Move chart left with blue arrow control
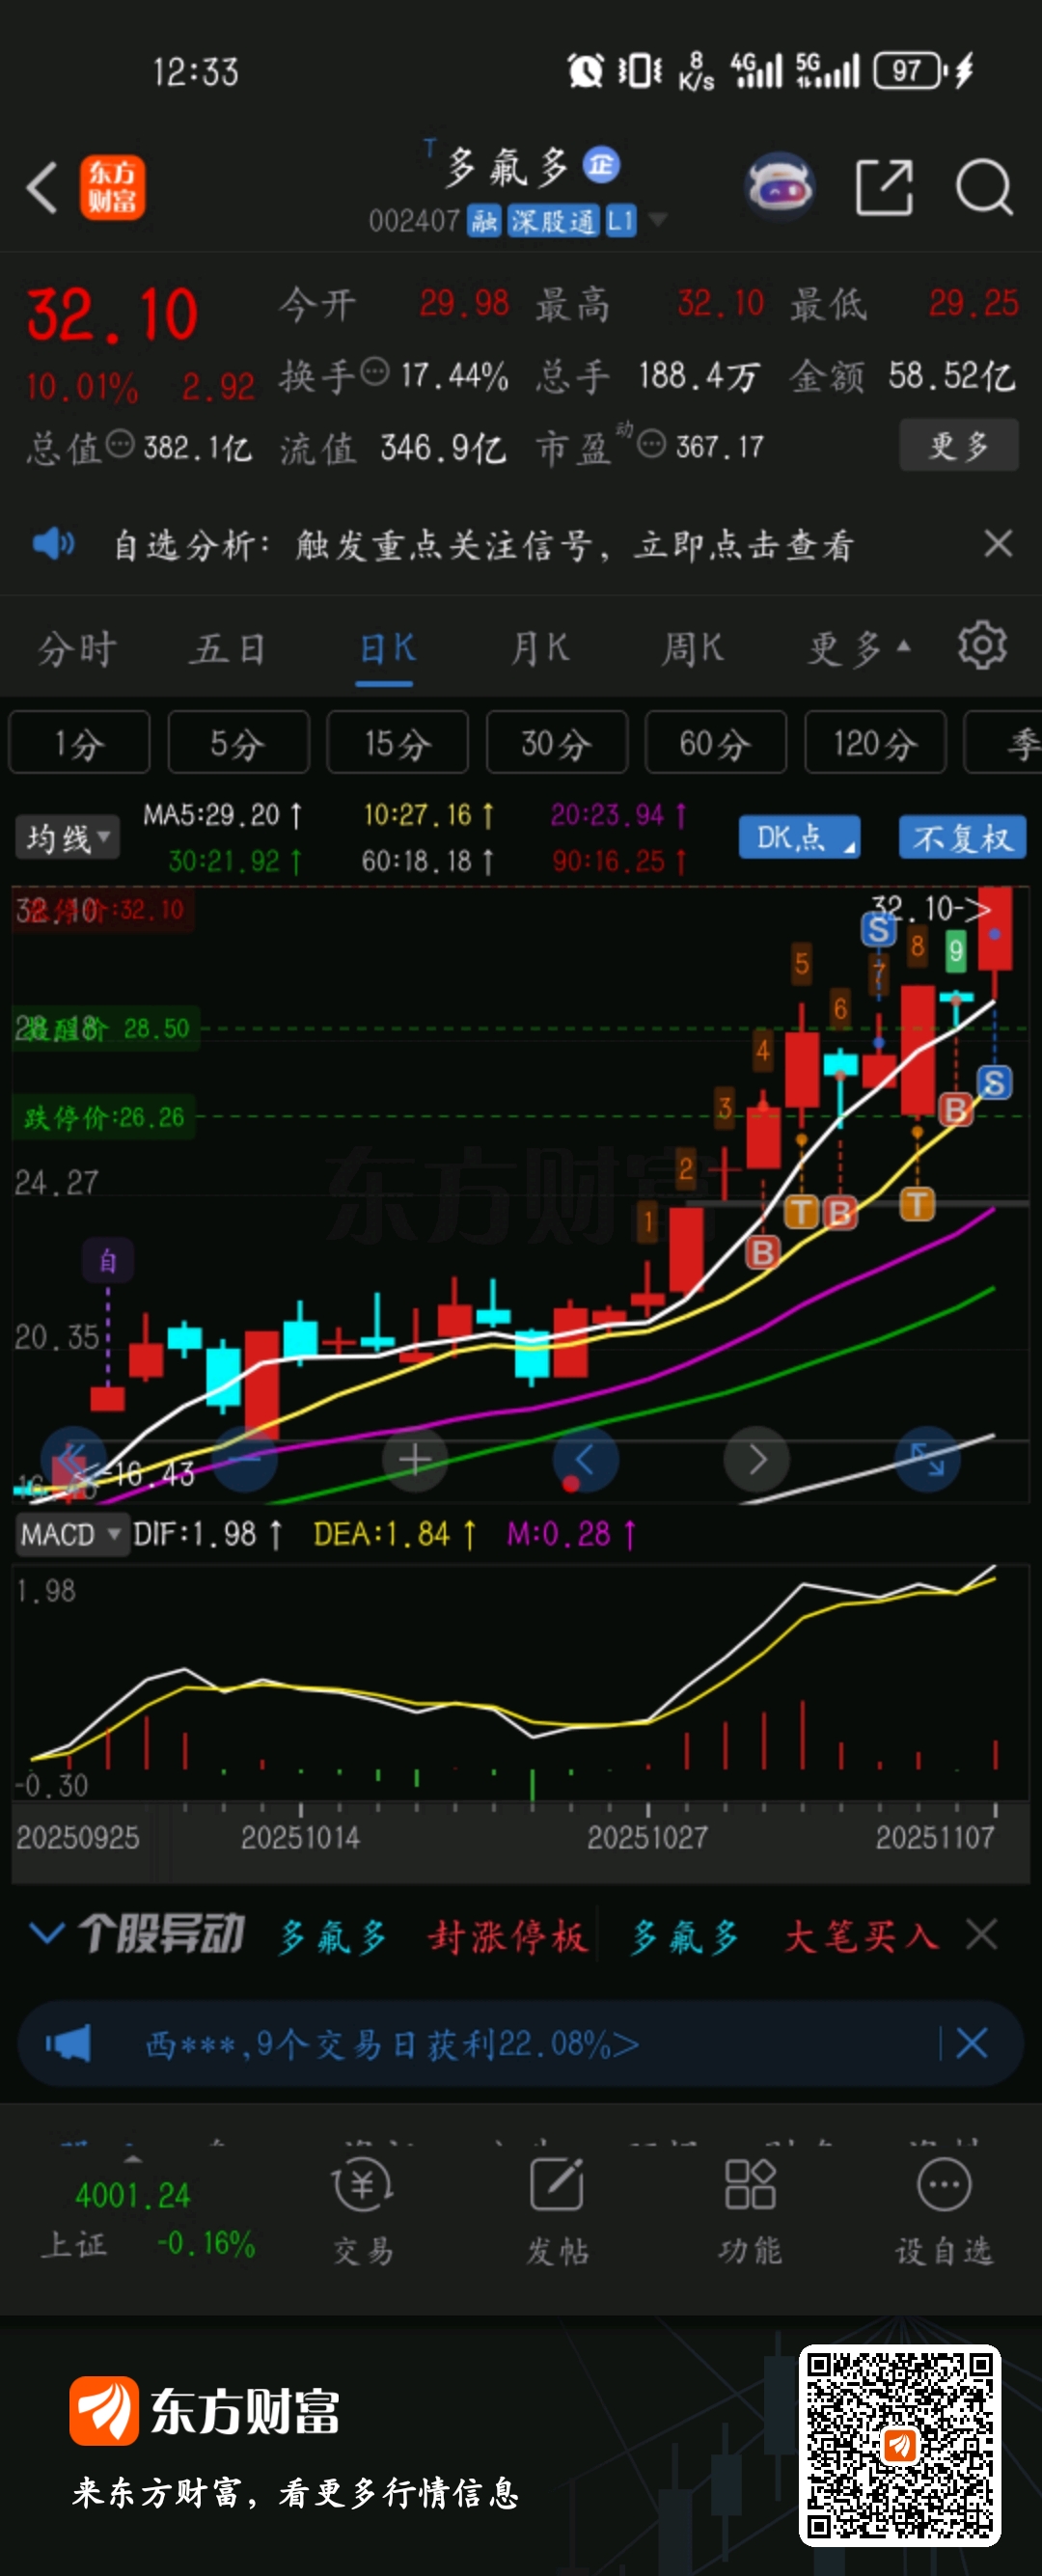Viewport: 1042px width, 2576px height. coord(585,1460)
